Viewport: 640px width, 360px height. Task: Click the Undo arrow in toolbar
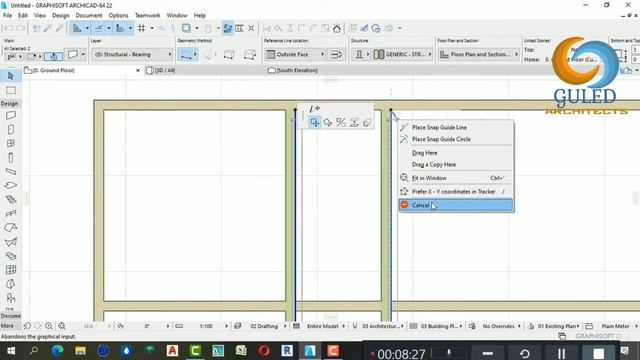[8, 28]
